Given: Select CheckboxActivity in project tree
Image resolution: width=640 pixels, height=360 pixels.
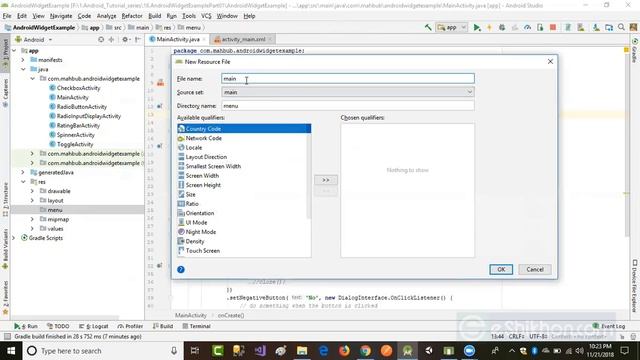Looking at the screenshot, I should click(78, 88).
